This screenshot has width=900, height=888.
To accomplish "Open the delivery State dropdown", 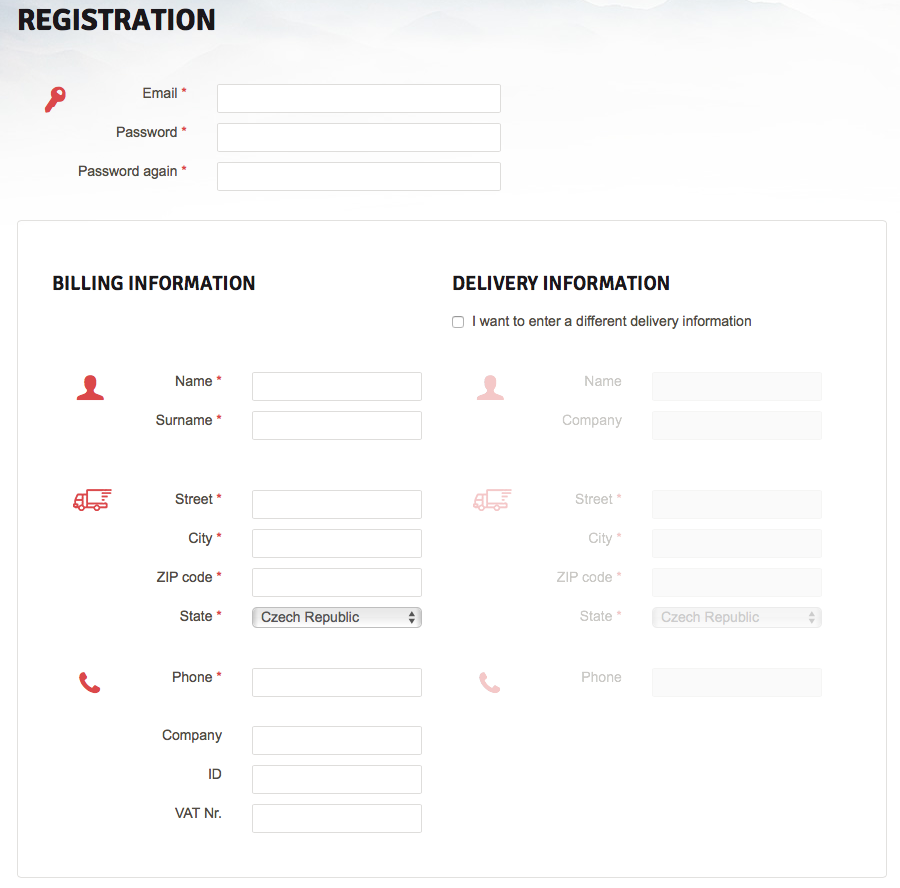I will [x=737, y=617].
